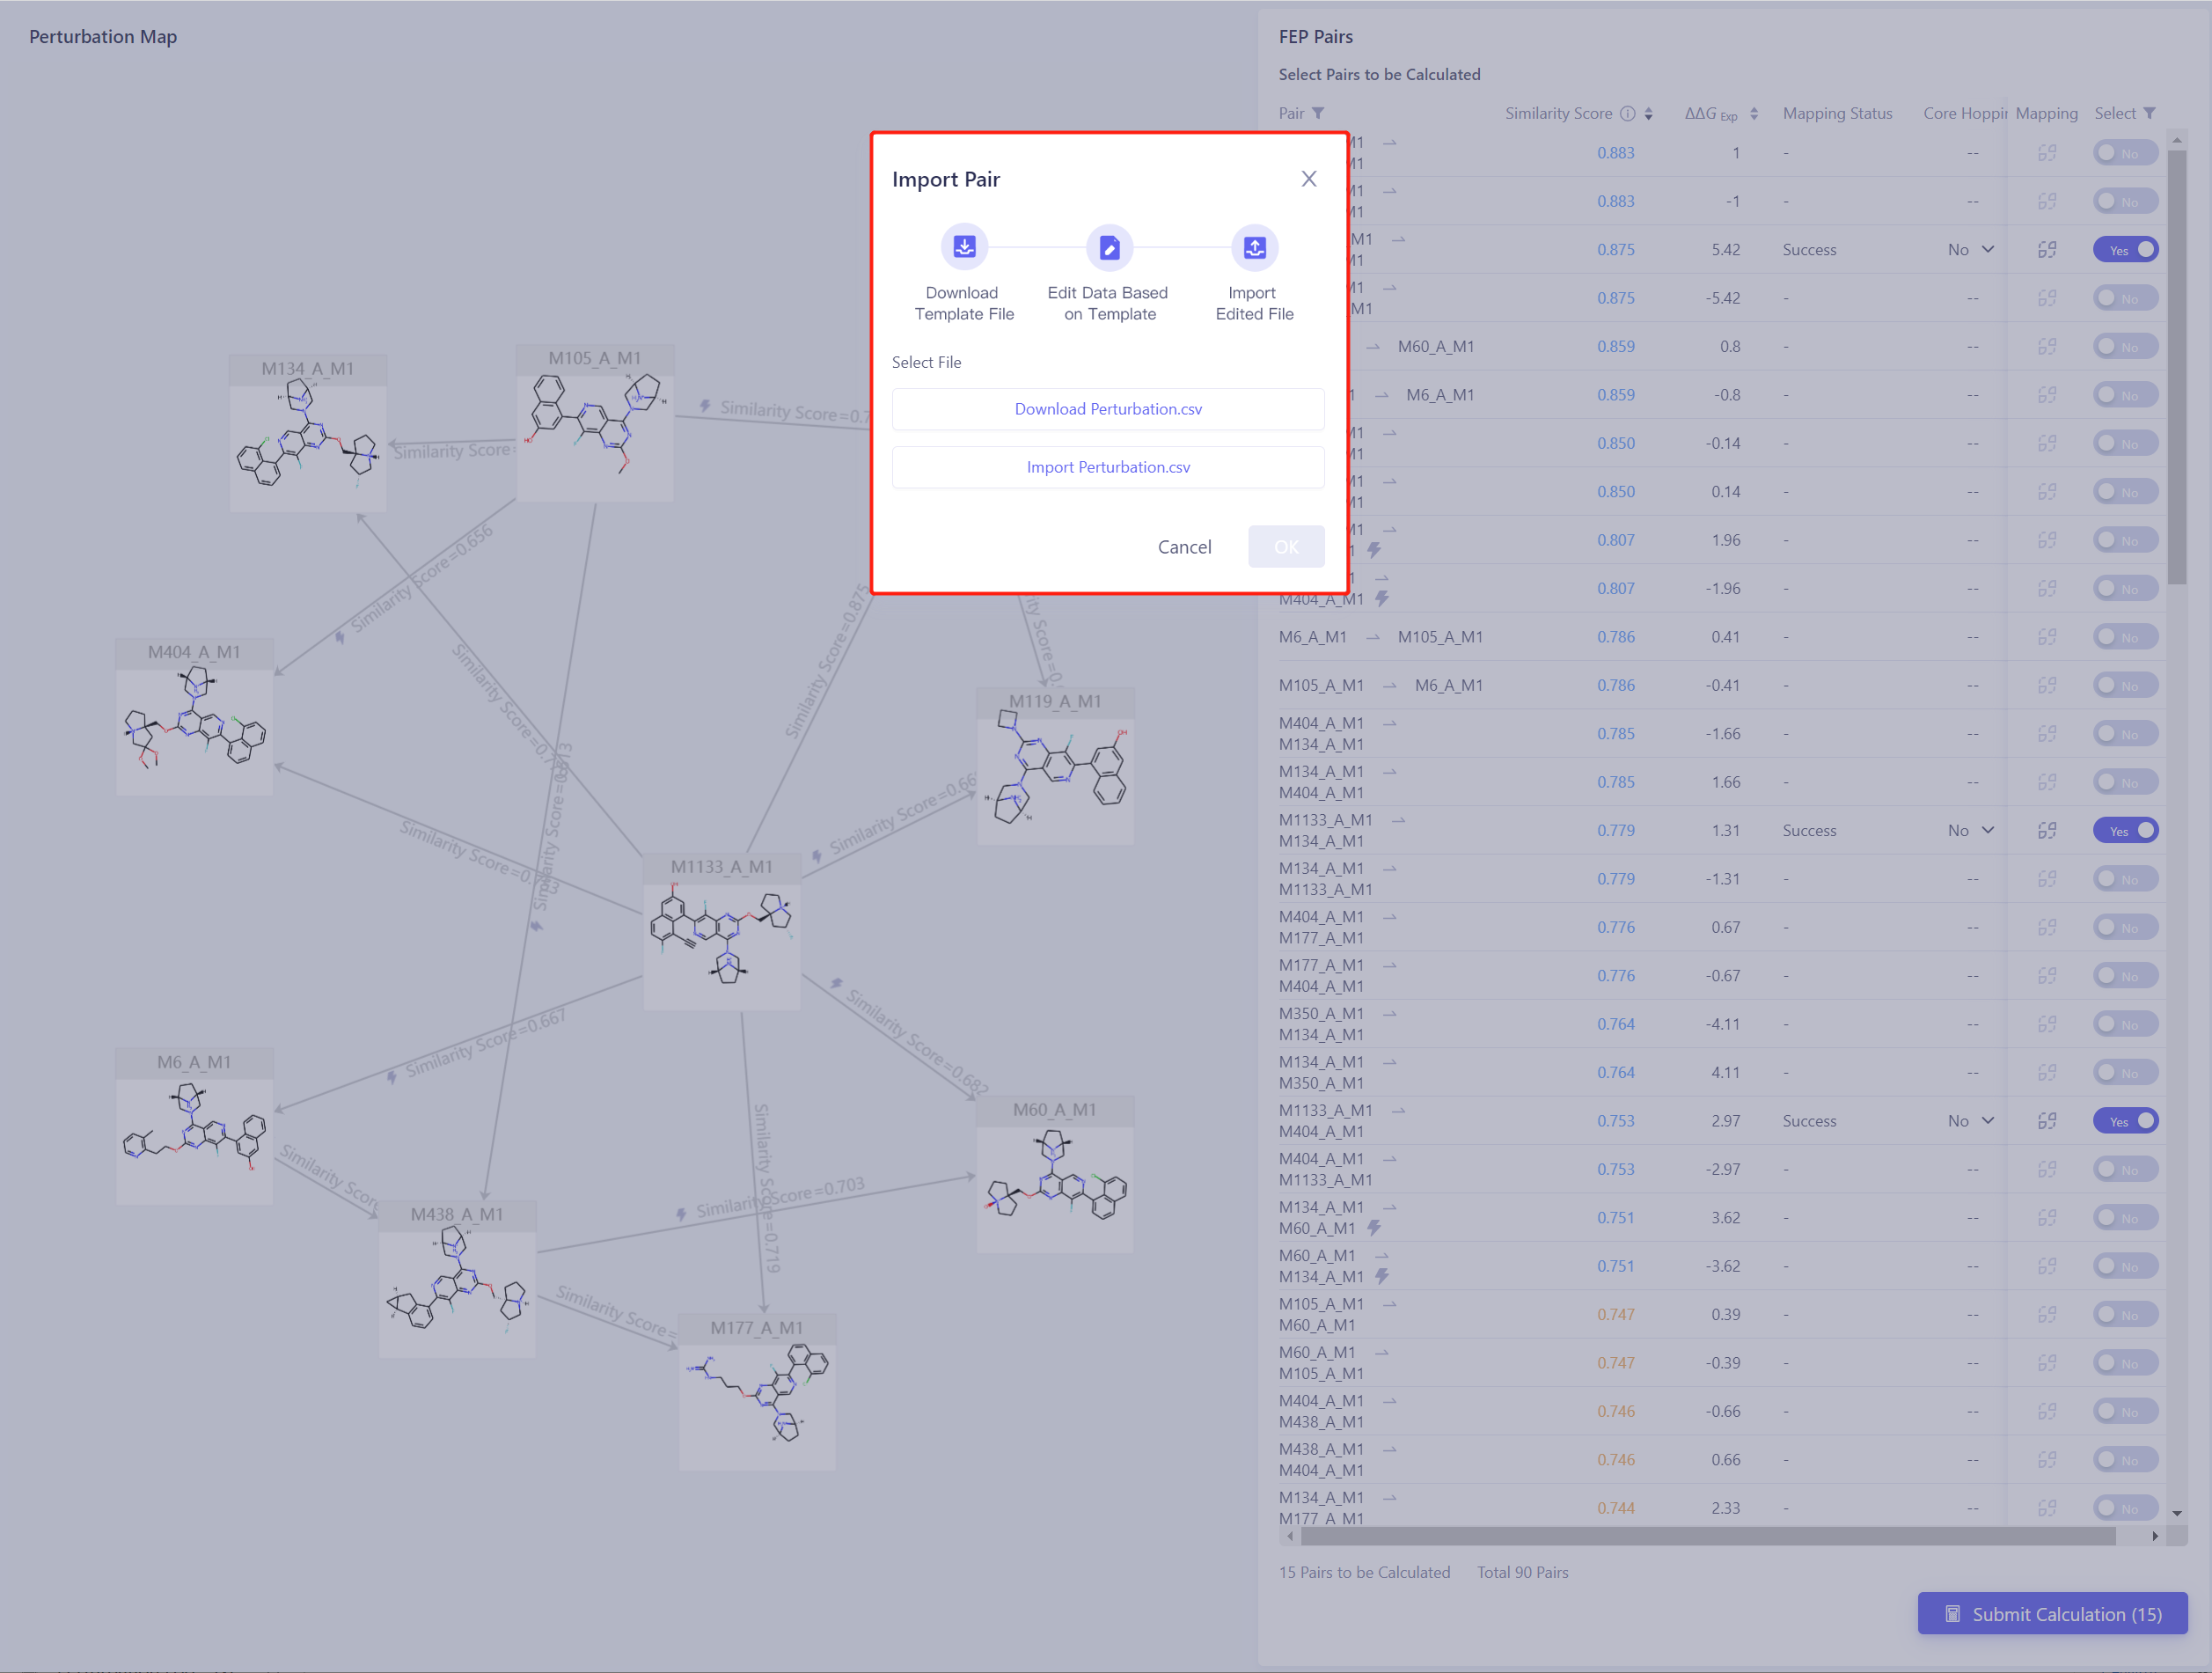
Task: Sort by the ΔΔG Exp column arrows
Action: click(1754, 114)
